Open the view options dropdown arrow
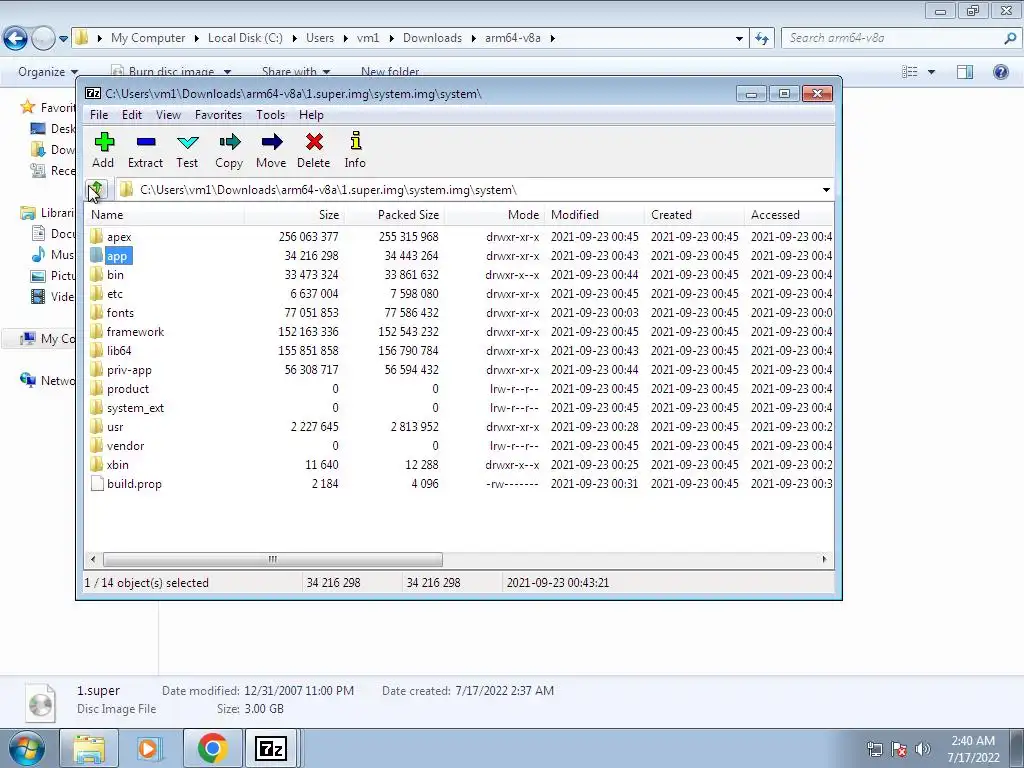 931,72
